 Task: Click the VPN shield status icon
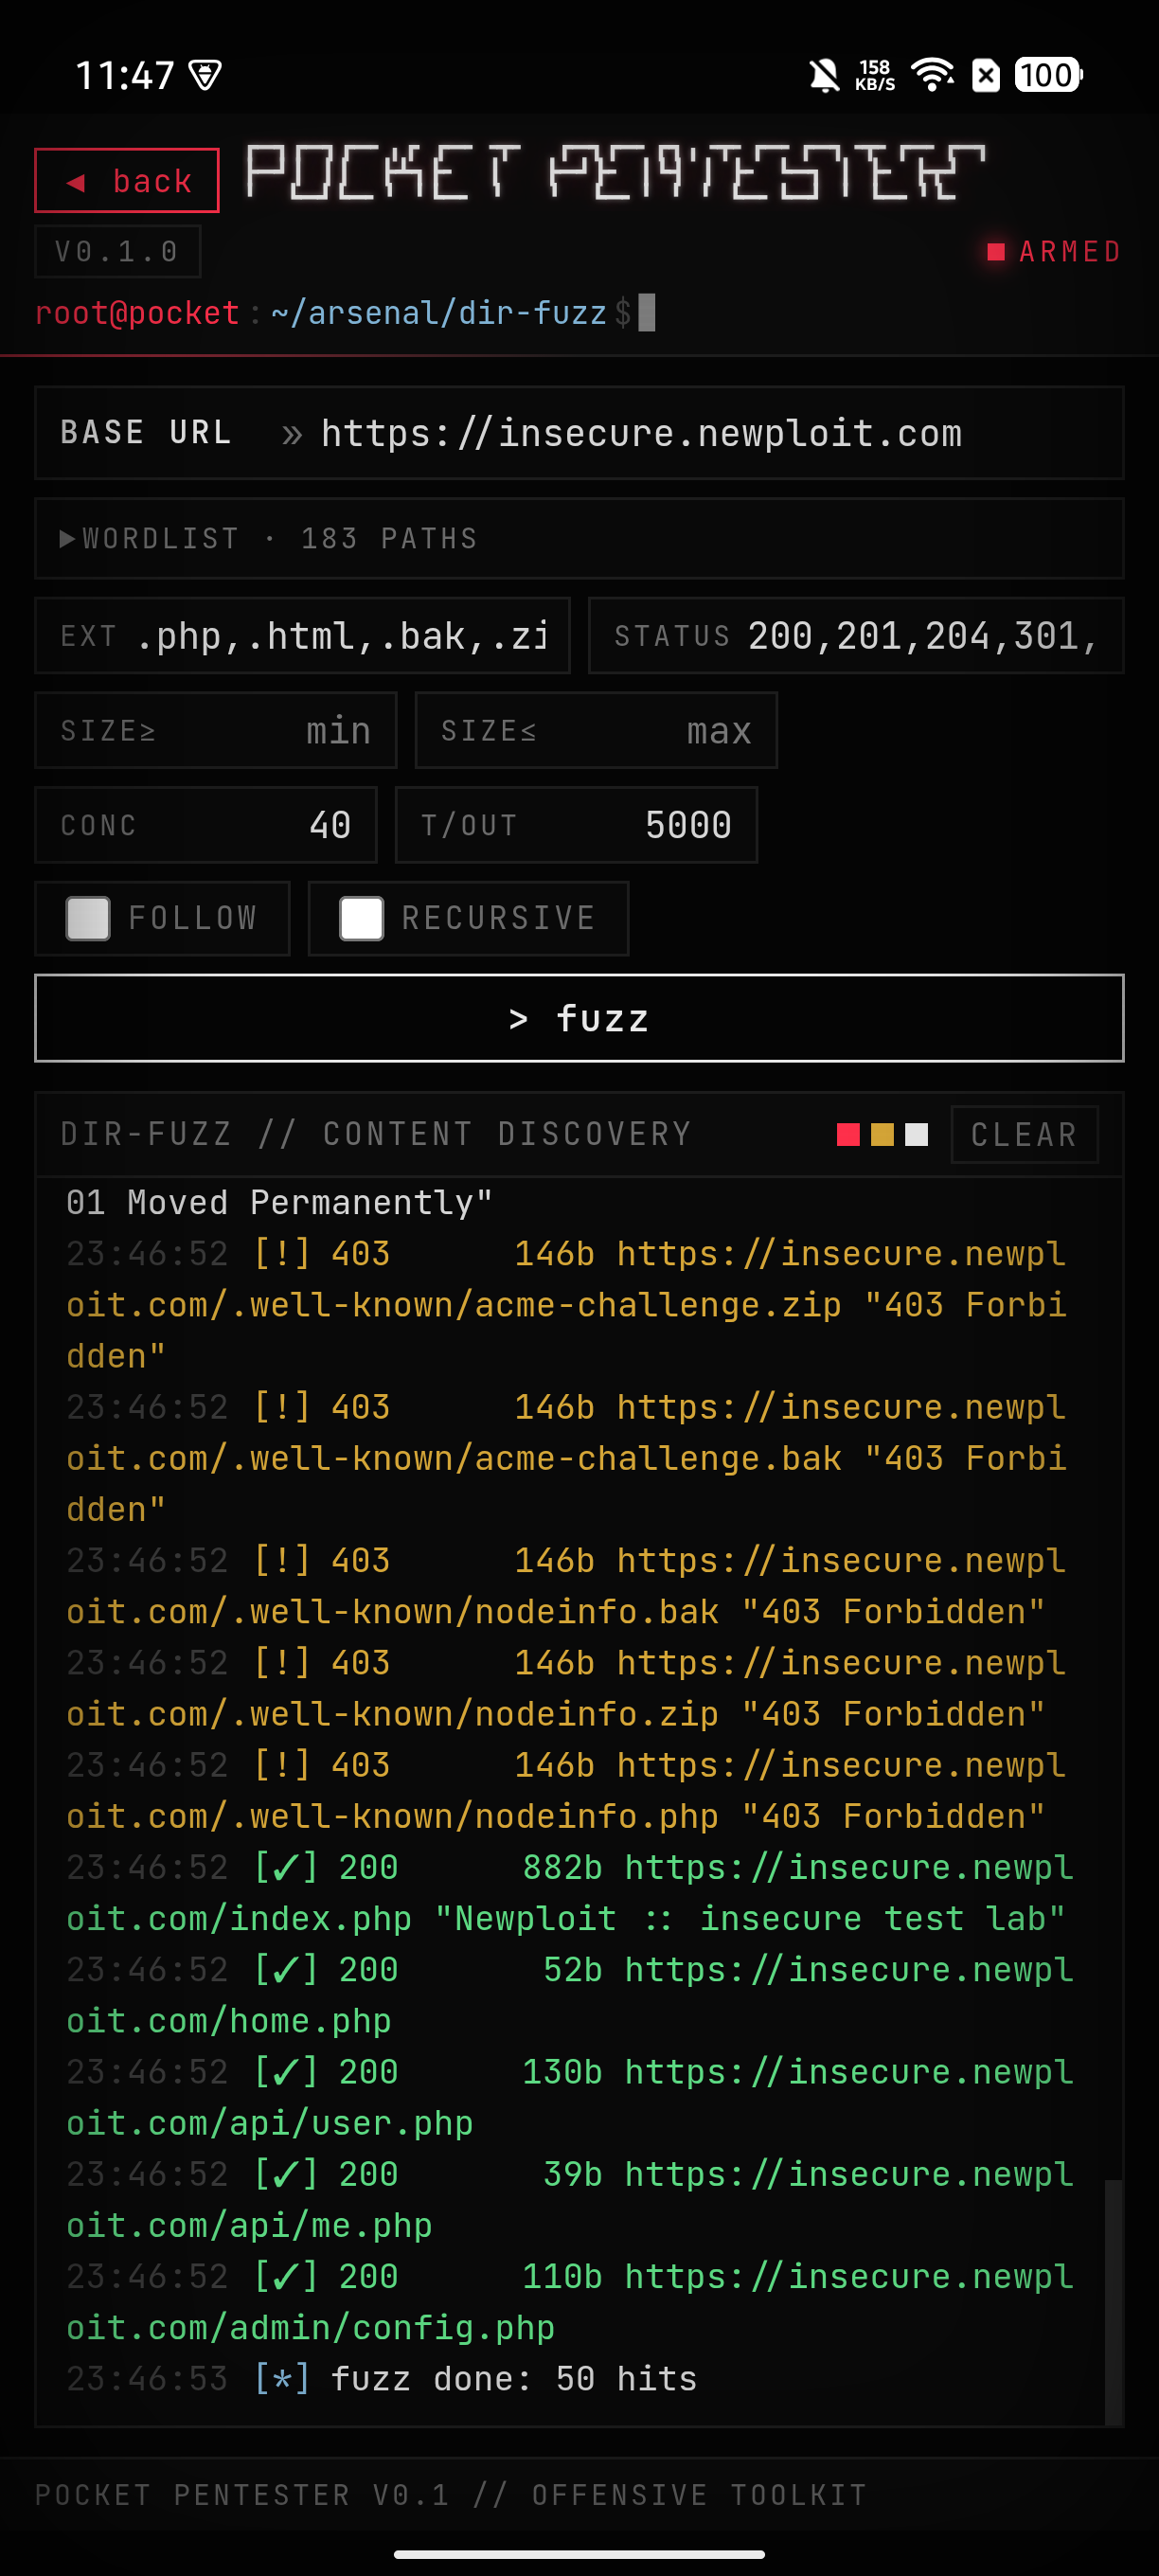tap(205, 75)
